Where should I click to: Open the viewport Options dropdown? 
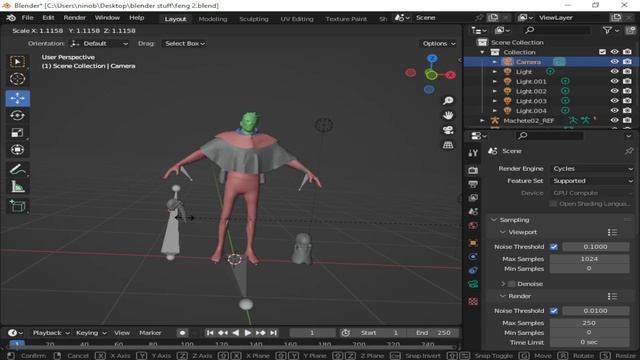coord(439,44)
